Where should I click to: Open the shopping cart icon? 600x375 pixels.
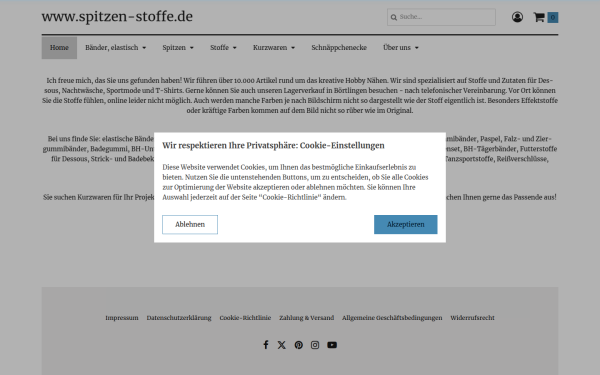539,17
